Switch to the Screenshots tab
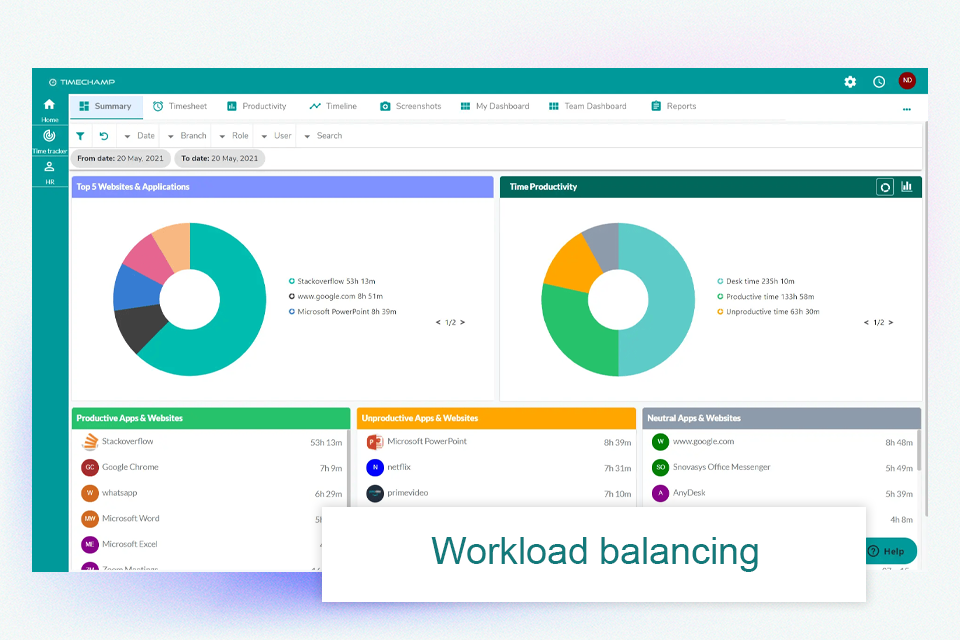The height and width of the screenshot is (640, 960). pyautogui.click(x=411, y=105)
